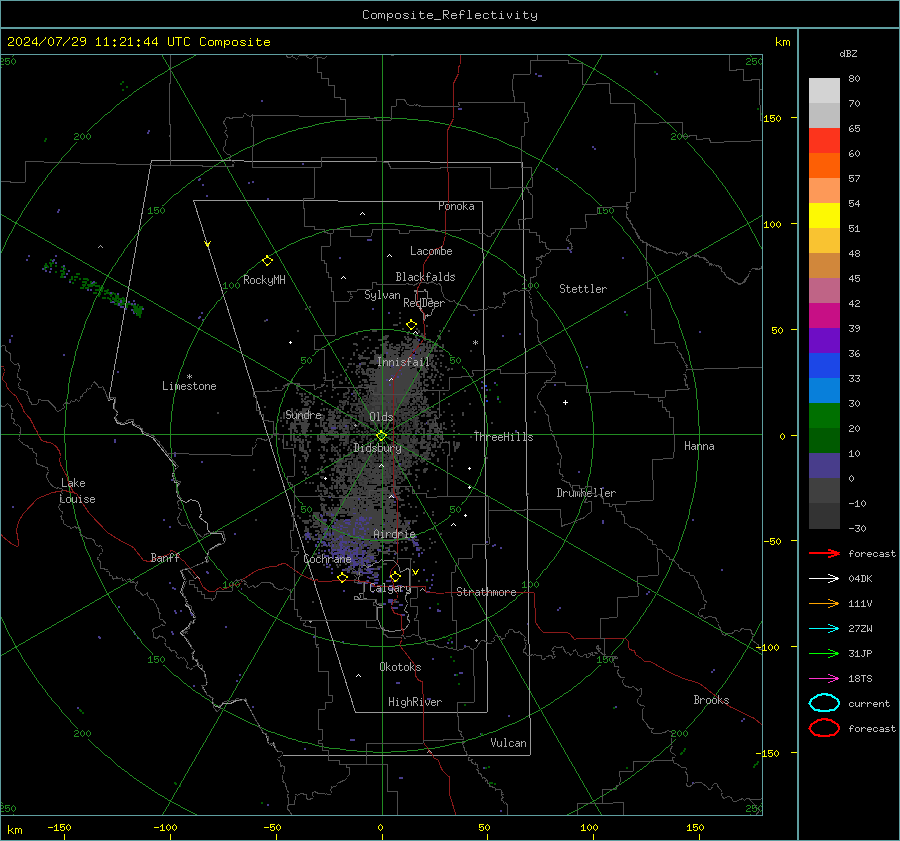This screenshot has width=900, height=841.
Task: Click the Lake Louise label
Action: [x=77, y=491]
